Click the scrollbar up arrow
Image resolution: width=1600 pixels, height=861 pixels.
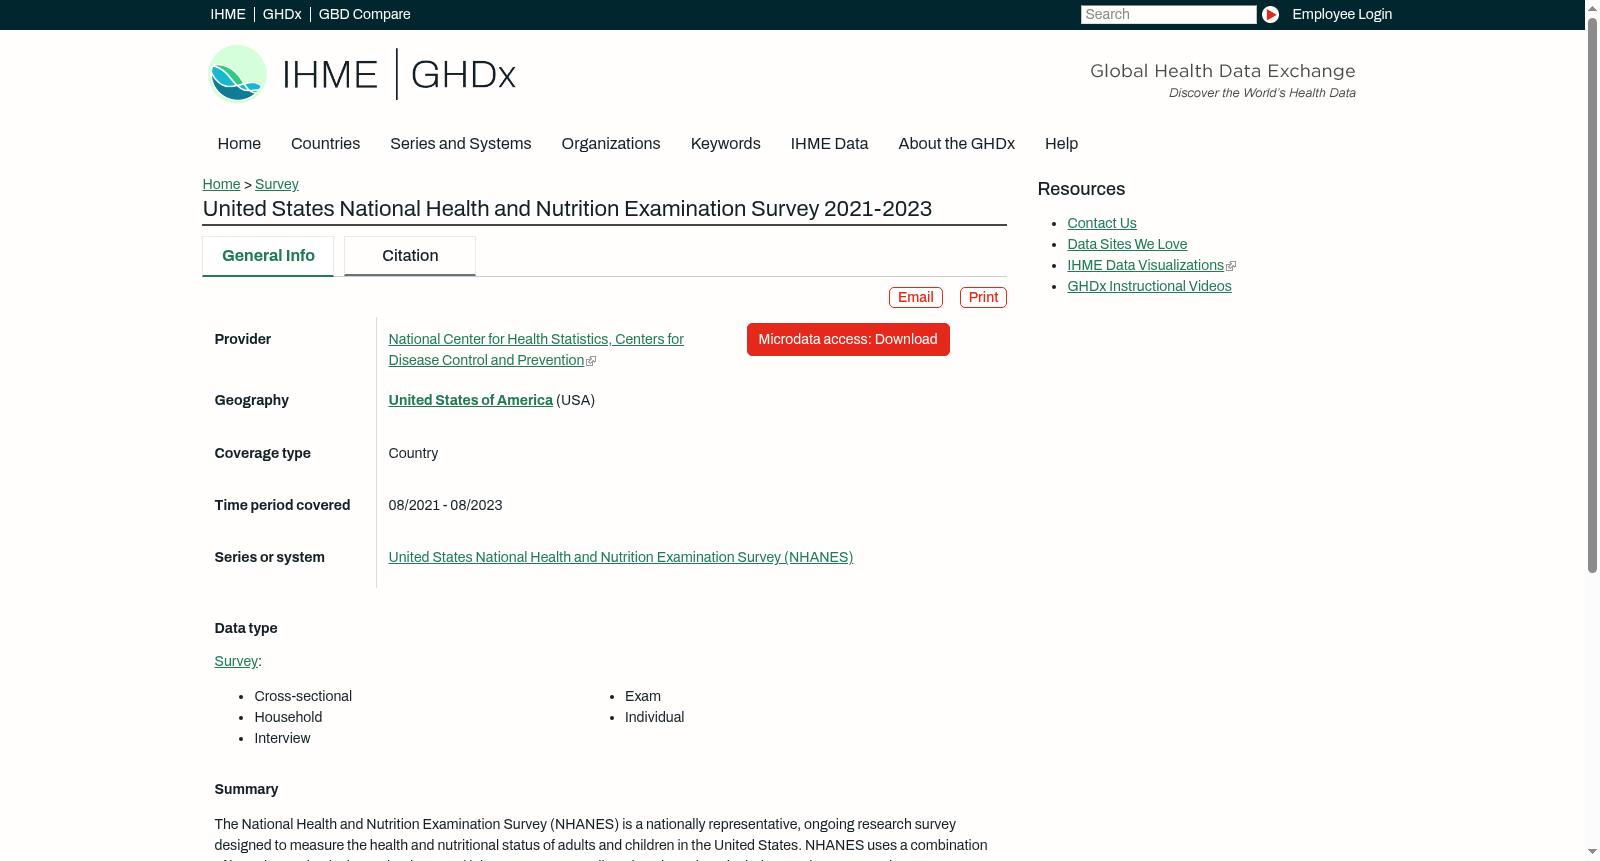(1592, 7)
